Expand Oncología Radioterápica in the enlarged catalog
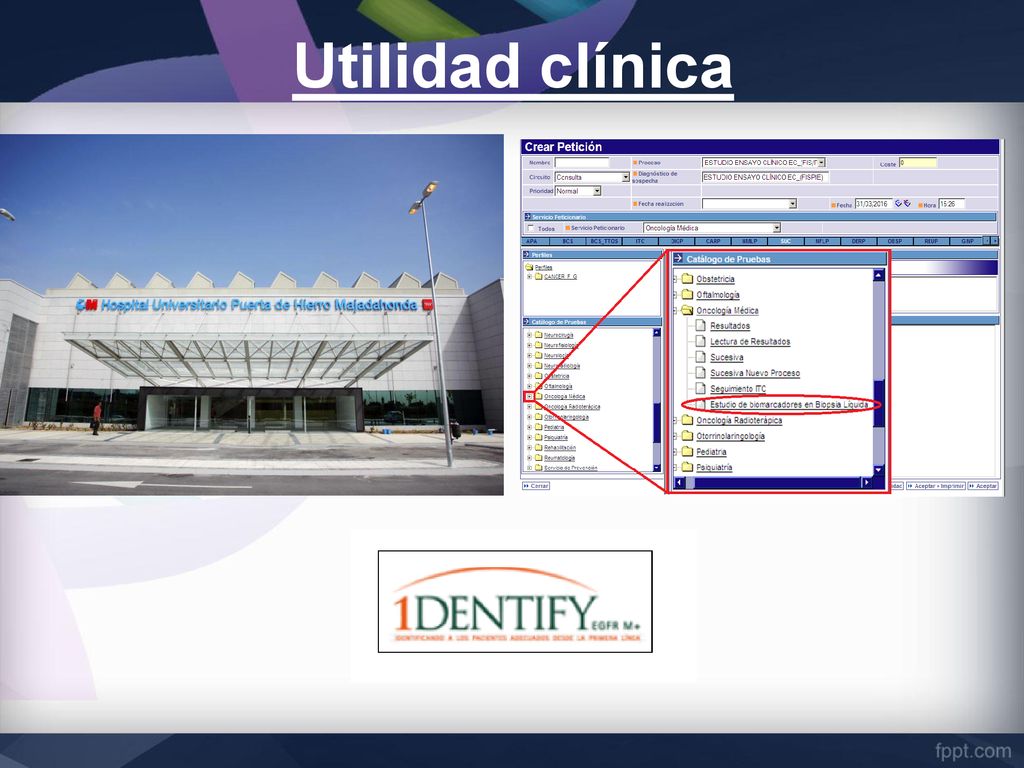The width and height of the screenshot is (1024, 768). point(676,420)
